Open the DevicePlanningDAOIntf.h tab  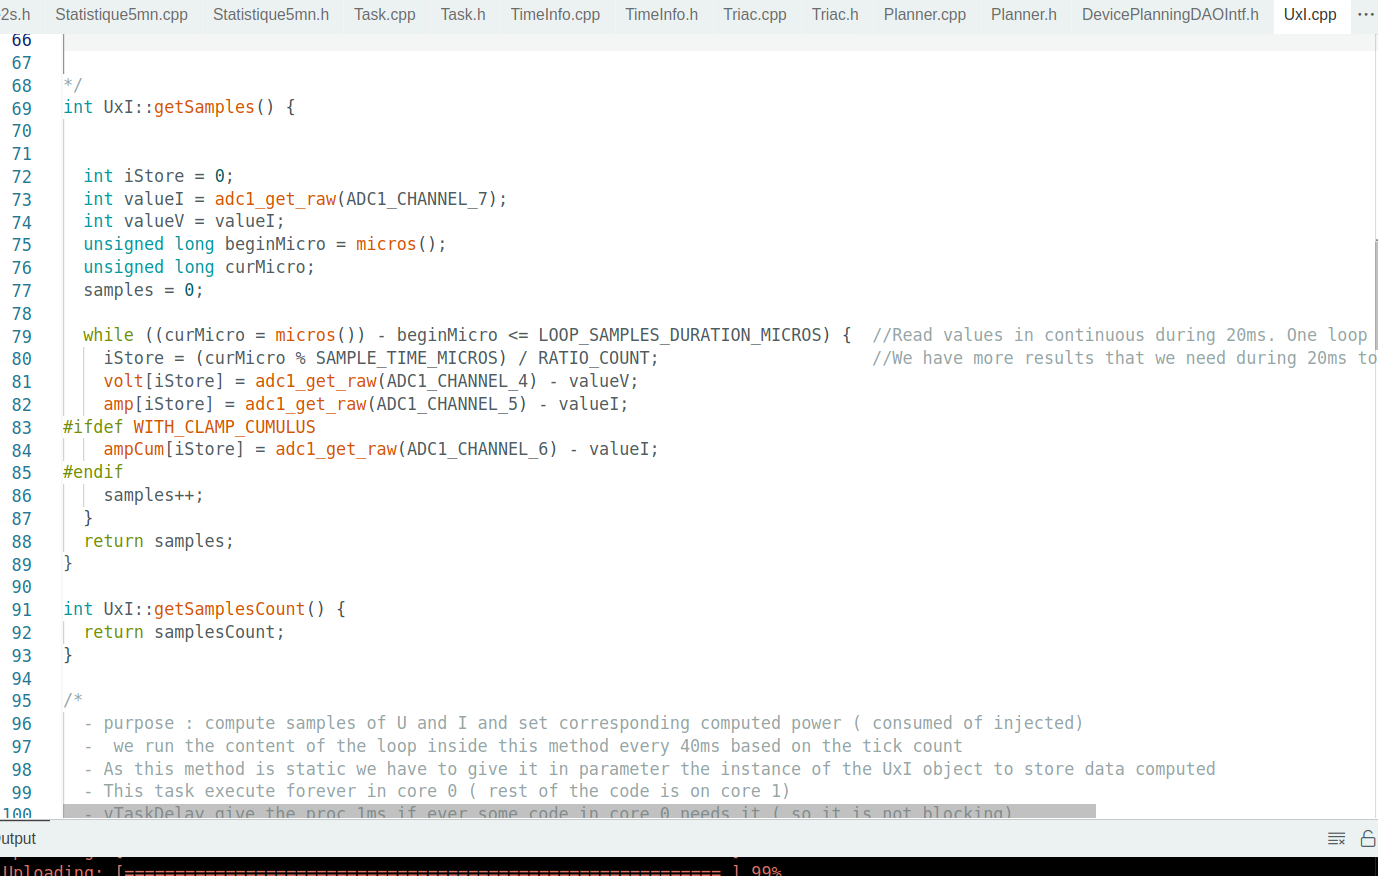1170,15
